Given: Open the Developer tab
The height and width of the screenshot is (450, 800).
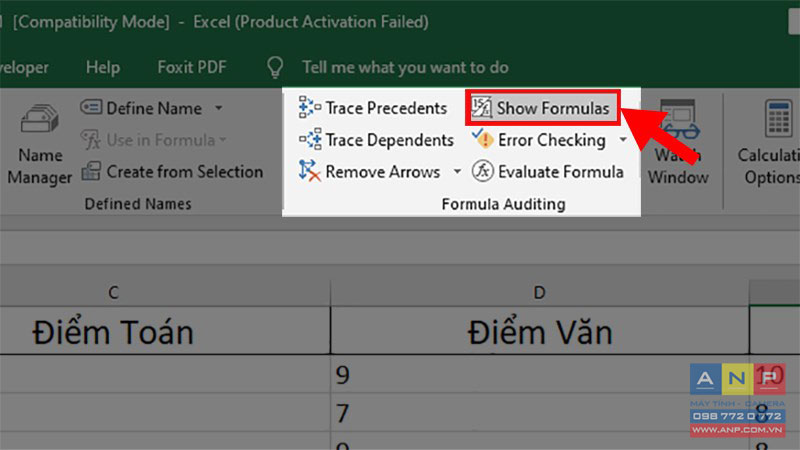Looking at the screenshot, I should tap(24, 68).
